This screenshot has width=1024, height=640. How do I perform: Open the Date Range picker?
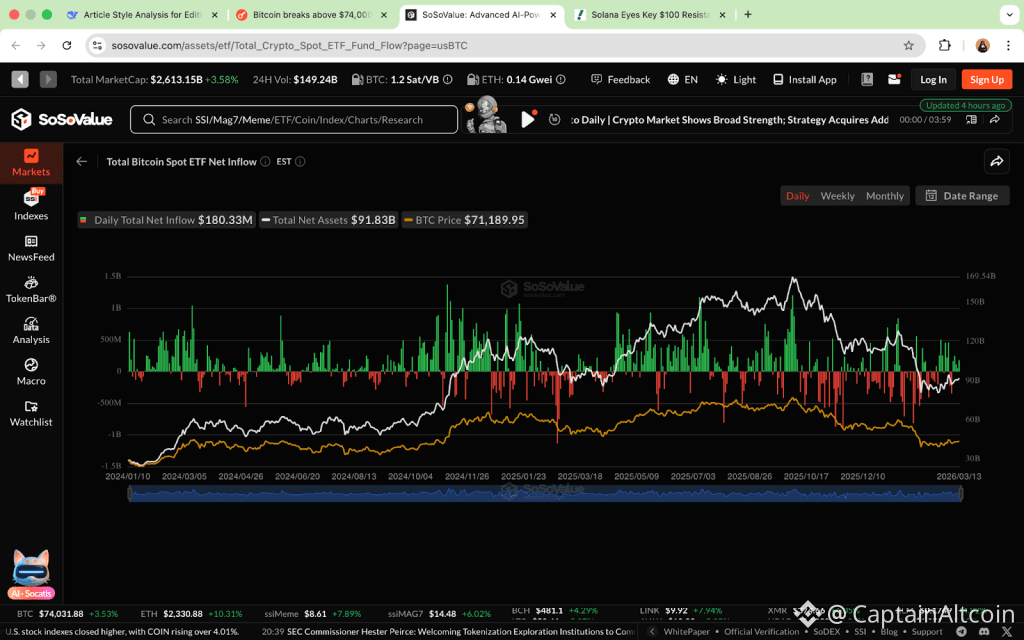tap(961, 196)
